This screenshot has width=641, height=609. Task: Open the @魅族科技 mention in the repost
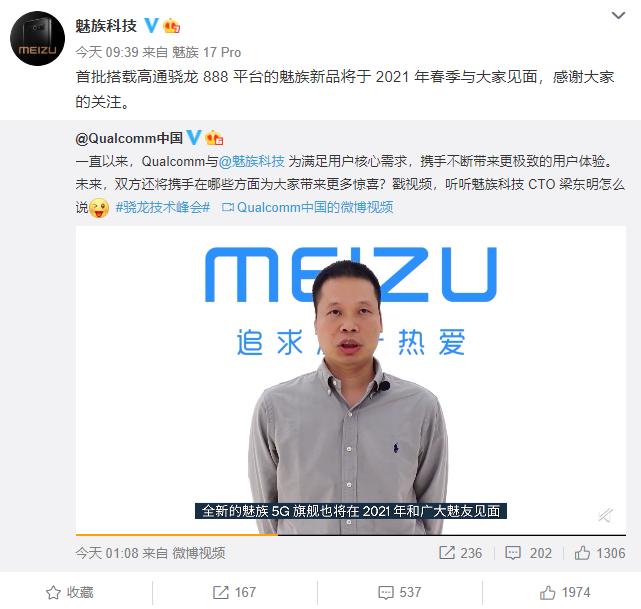(252, 161)
